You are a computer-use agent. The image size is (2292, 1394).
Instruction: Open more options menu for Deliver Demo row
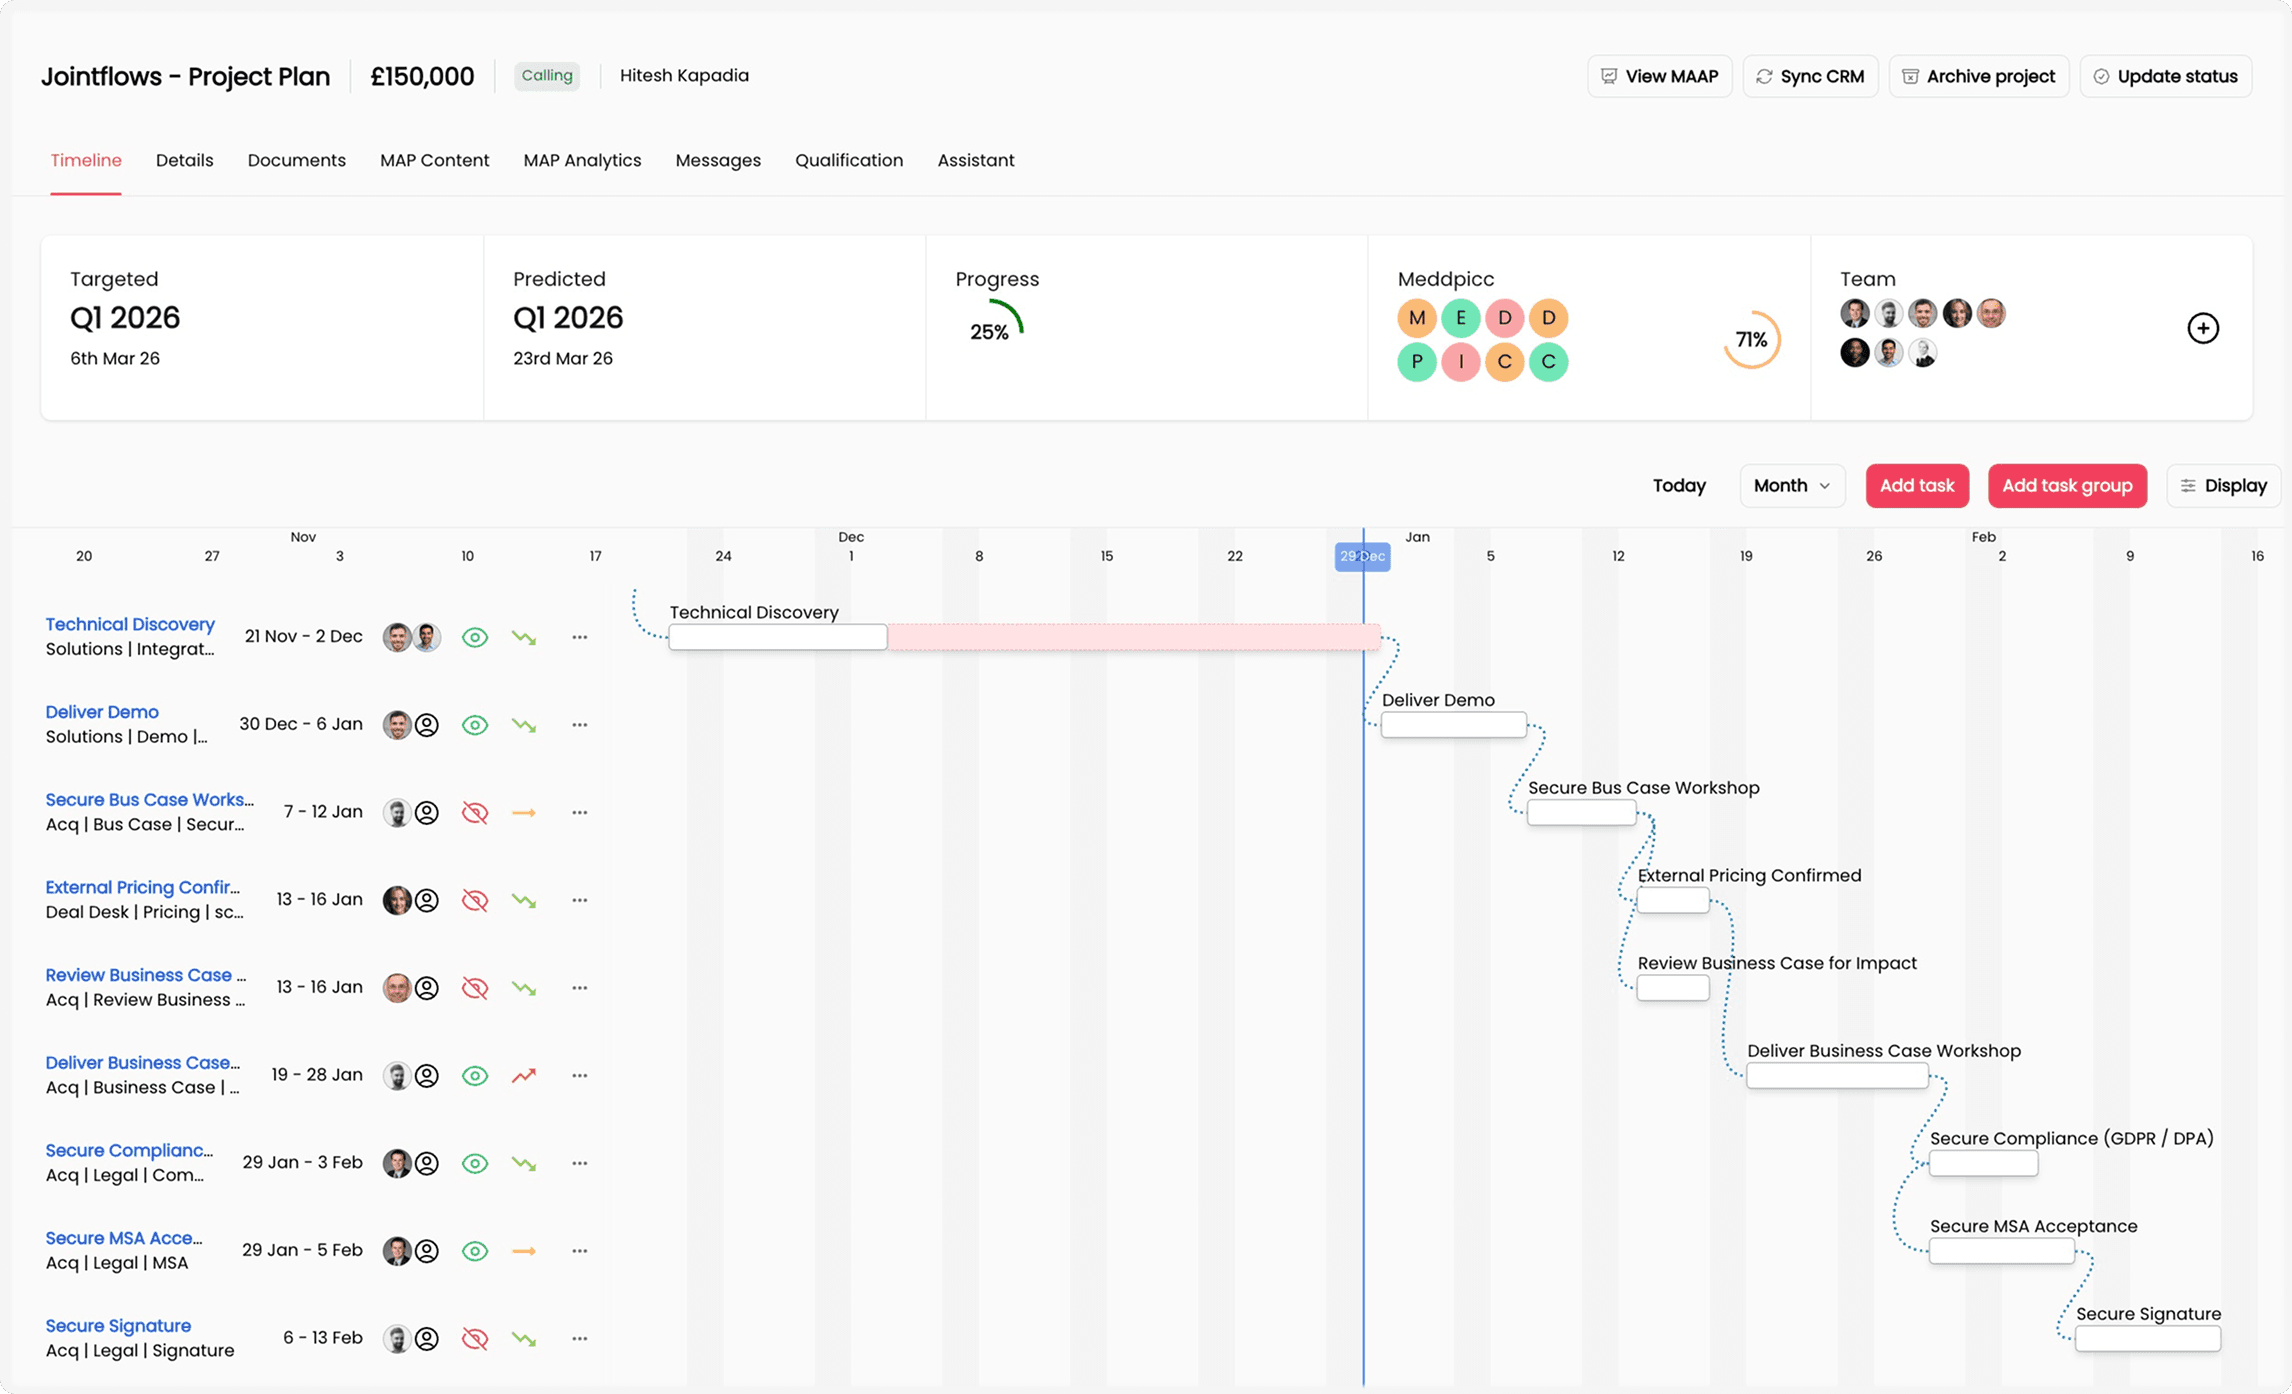pos(580,725)
